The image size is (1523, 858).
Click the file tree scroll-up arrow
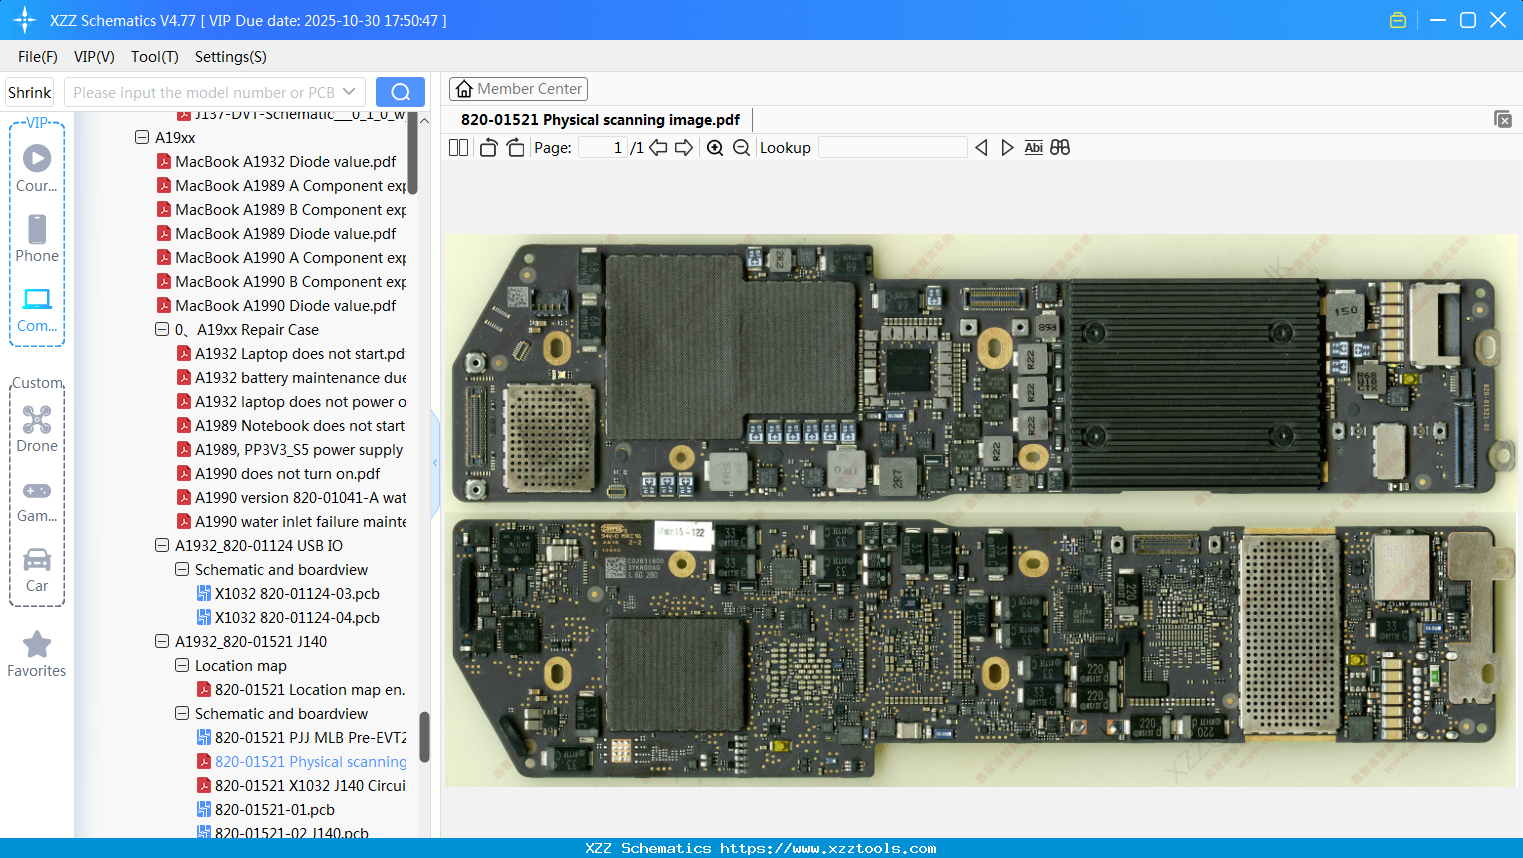pos(424,121)
